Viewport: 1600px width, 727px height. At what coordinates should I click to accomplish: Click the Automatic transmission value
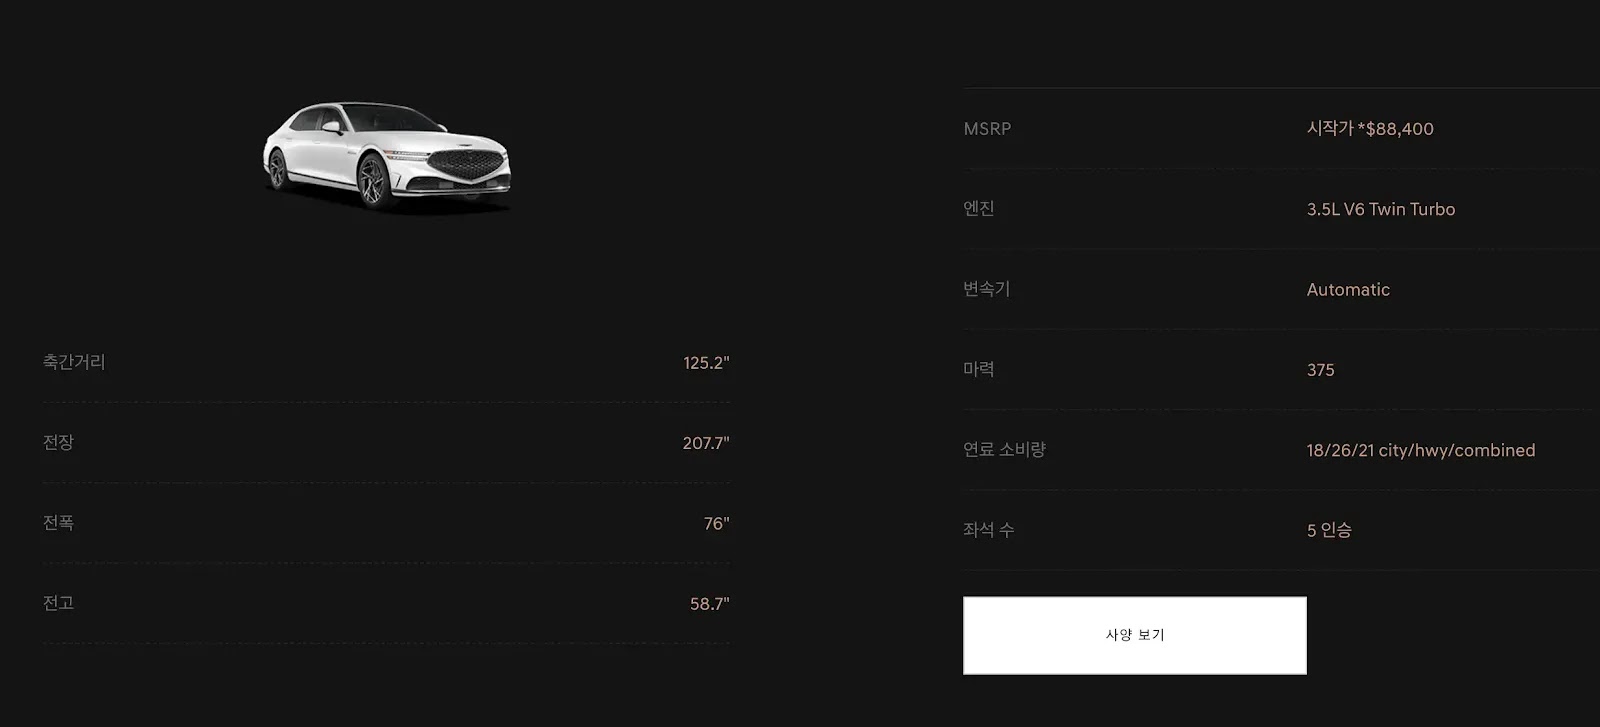(1348, 290)
